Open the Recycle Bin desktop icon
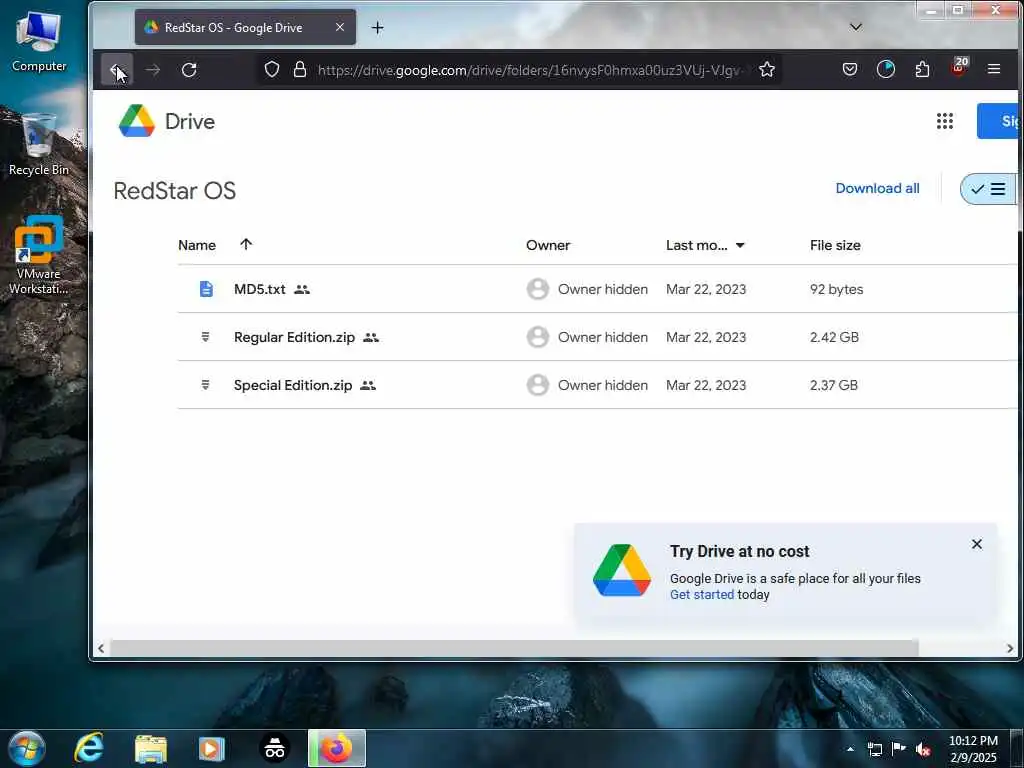1024x768 pixels. pos(39,145)
